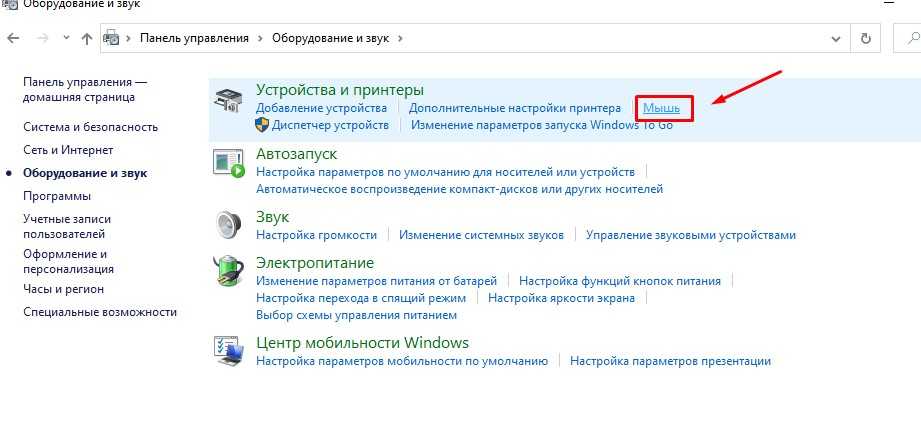Click Добавление устройства link
The image size is (921, 437).
tap(321, 107)
